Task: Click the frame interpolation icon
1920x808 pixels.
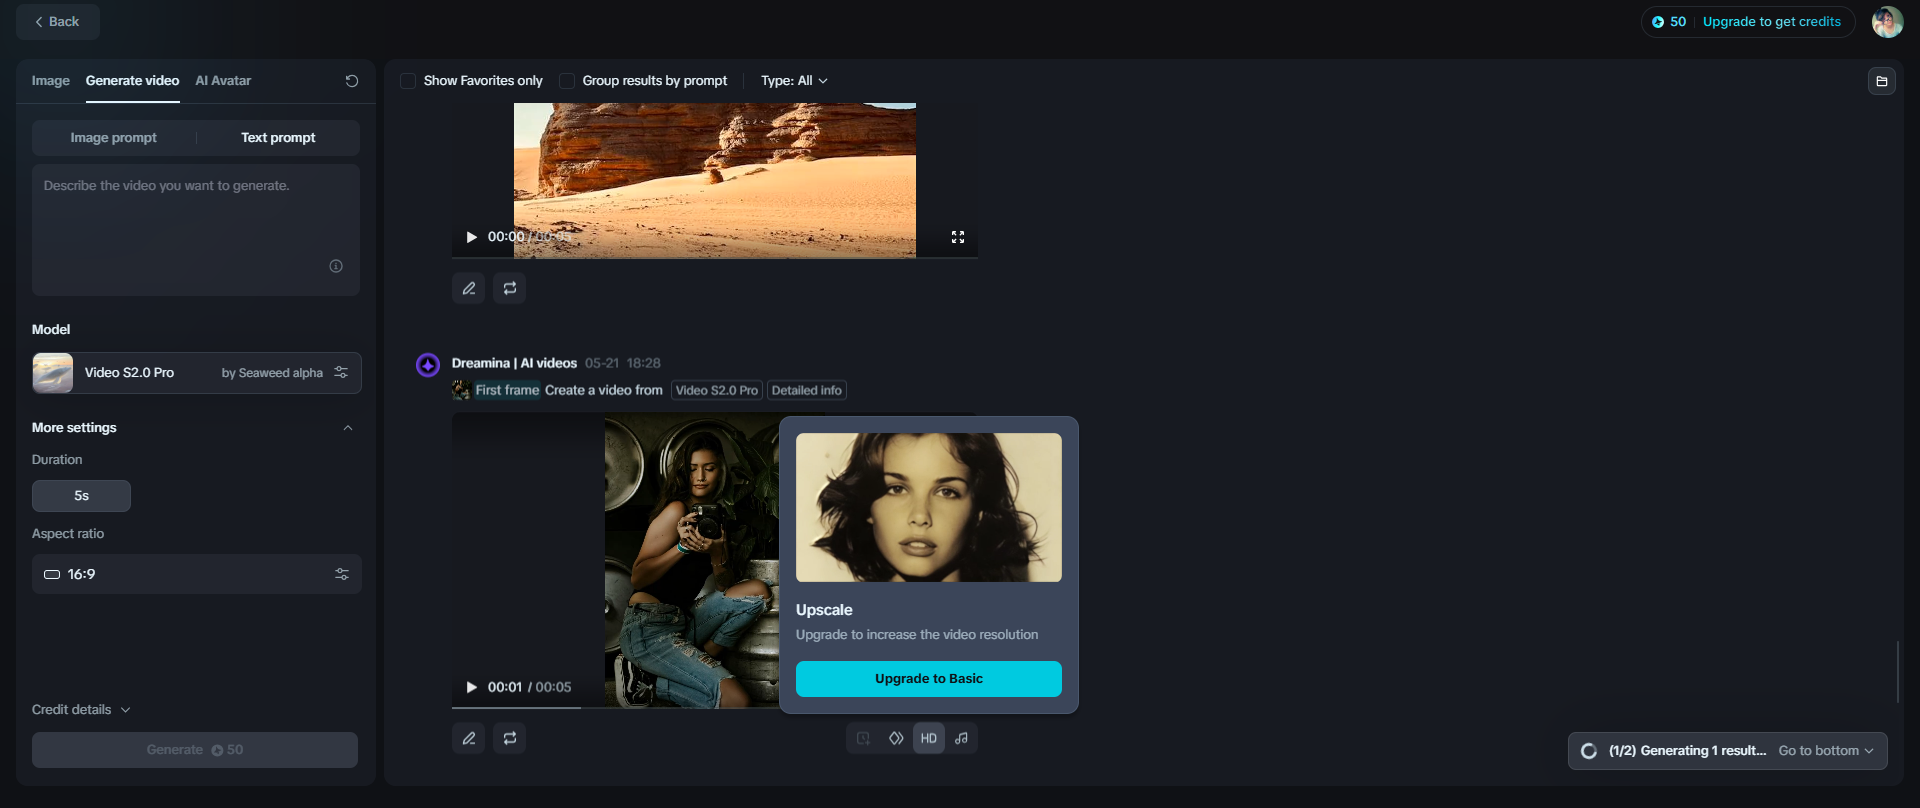Action: (x=896, y=738)
